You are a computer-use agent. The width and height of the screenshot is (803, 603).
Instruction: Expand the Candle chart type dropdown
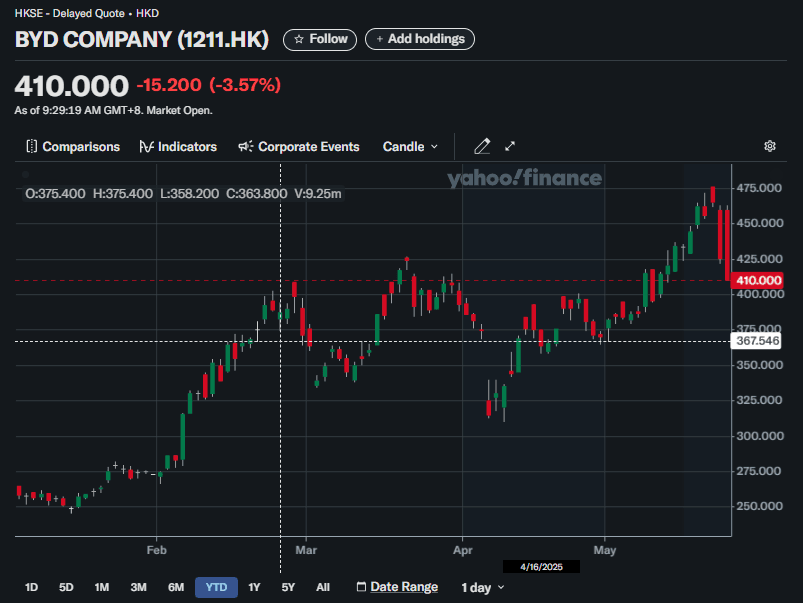click(410, 147)
